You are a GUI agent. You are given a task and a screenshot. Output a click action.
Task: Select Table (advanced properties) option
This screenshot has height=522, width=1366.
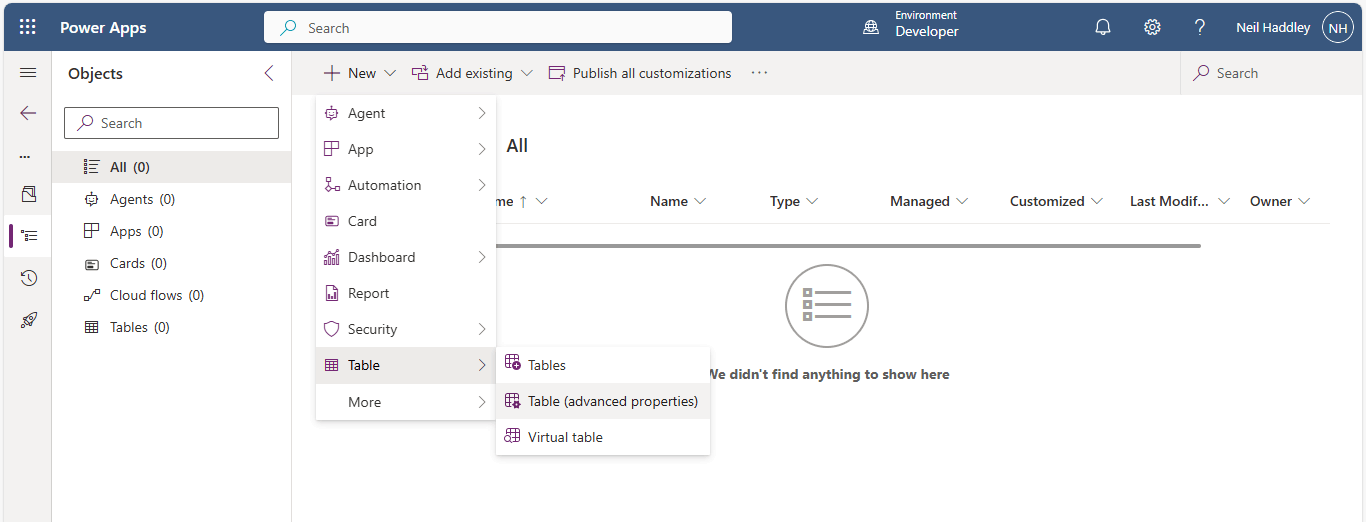coord(612,401)
